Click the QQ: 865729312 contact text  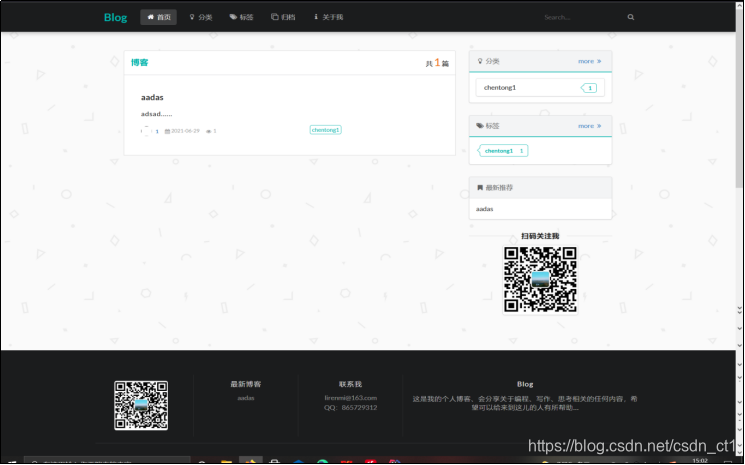[351, 408]
